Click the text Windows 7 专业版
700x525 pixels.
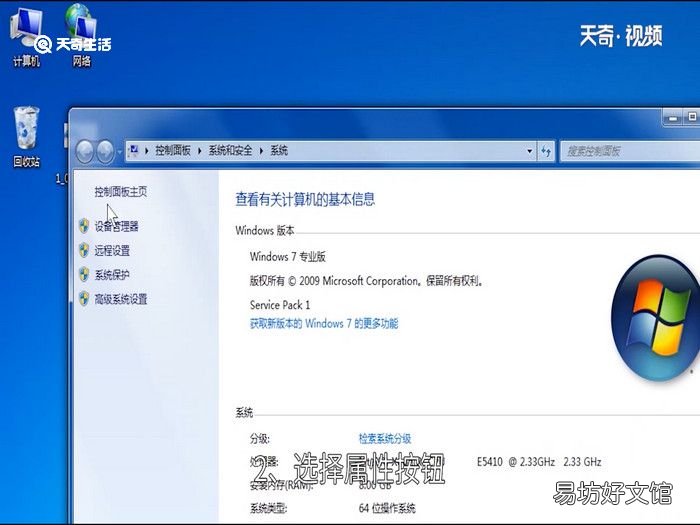(288, 257)
